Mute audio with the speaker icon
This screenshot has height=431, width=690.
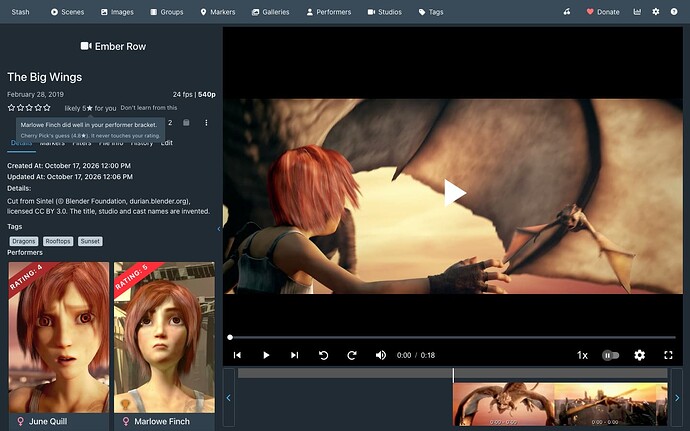click(x=381, y=355)
